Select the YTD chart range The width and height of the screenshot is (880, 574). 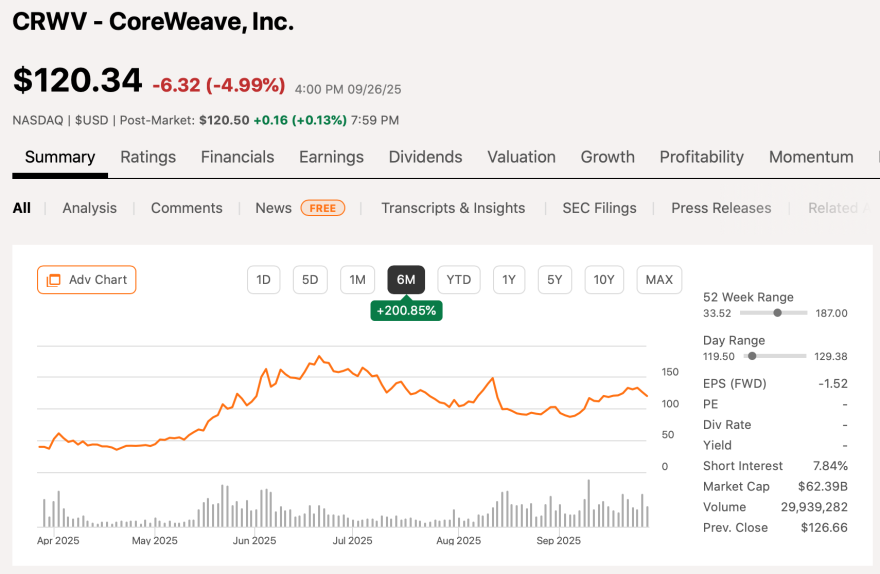459,280
